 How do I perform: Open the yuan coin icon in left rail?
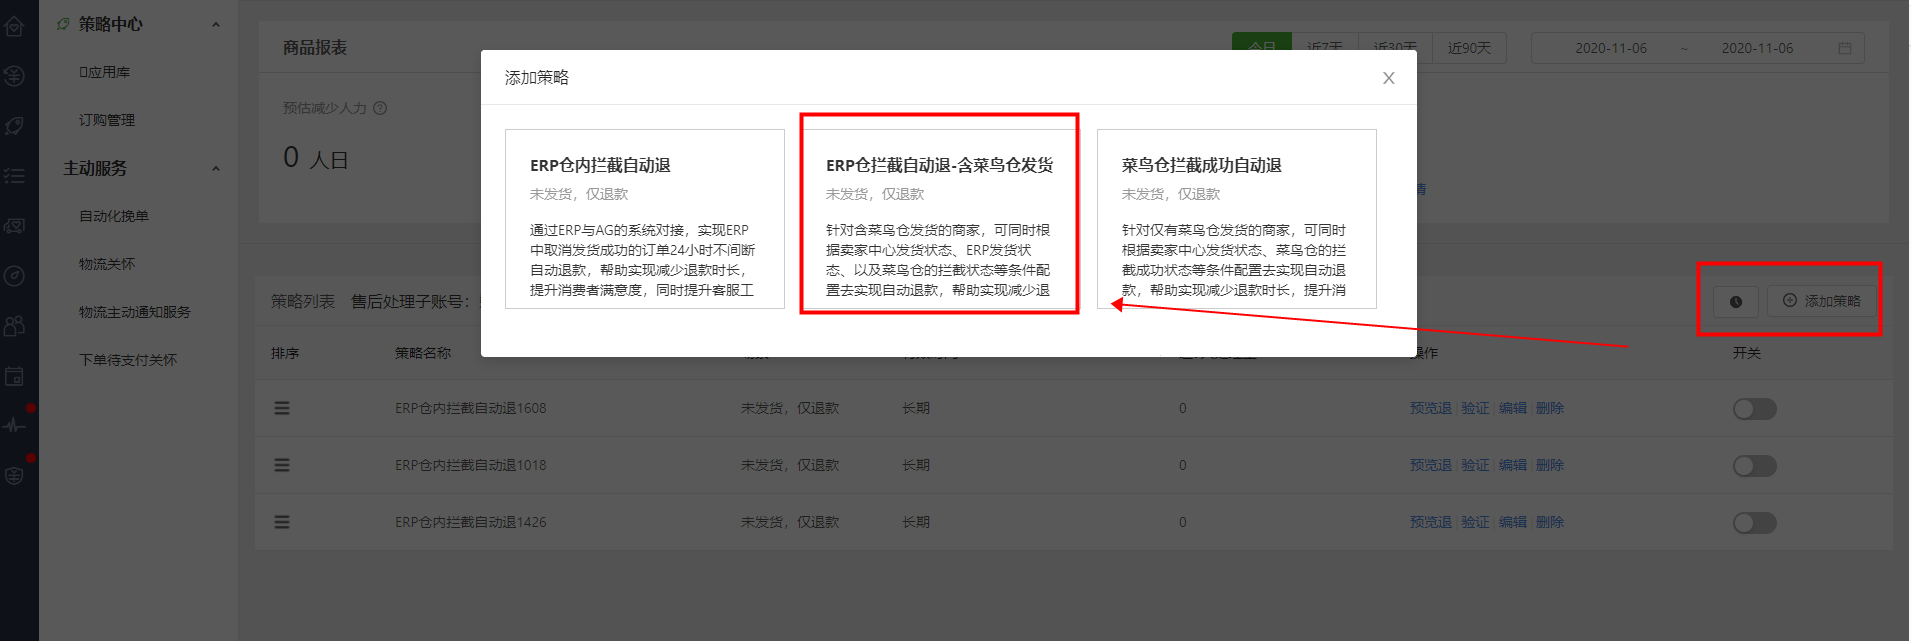pos(14,76)
